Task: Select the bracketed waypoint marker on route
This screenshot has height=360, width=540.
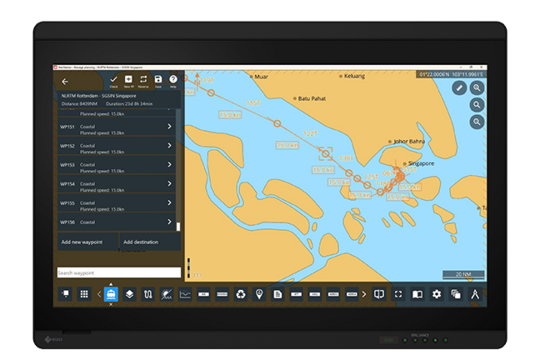Action: (x=325, y=154)
